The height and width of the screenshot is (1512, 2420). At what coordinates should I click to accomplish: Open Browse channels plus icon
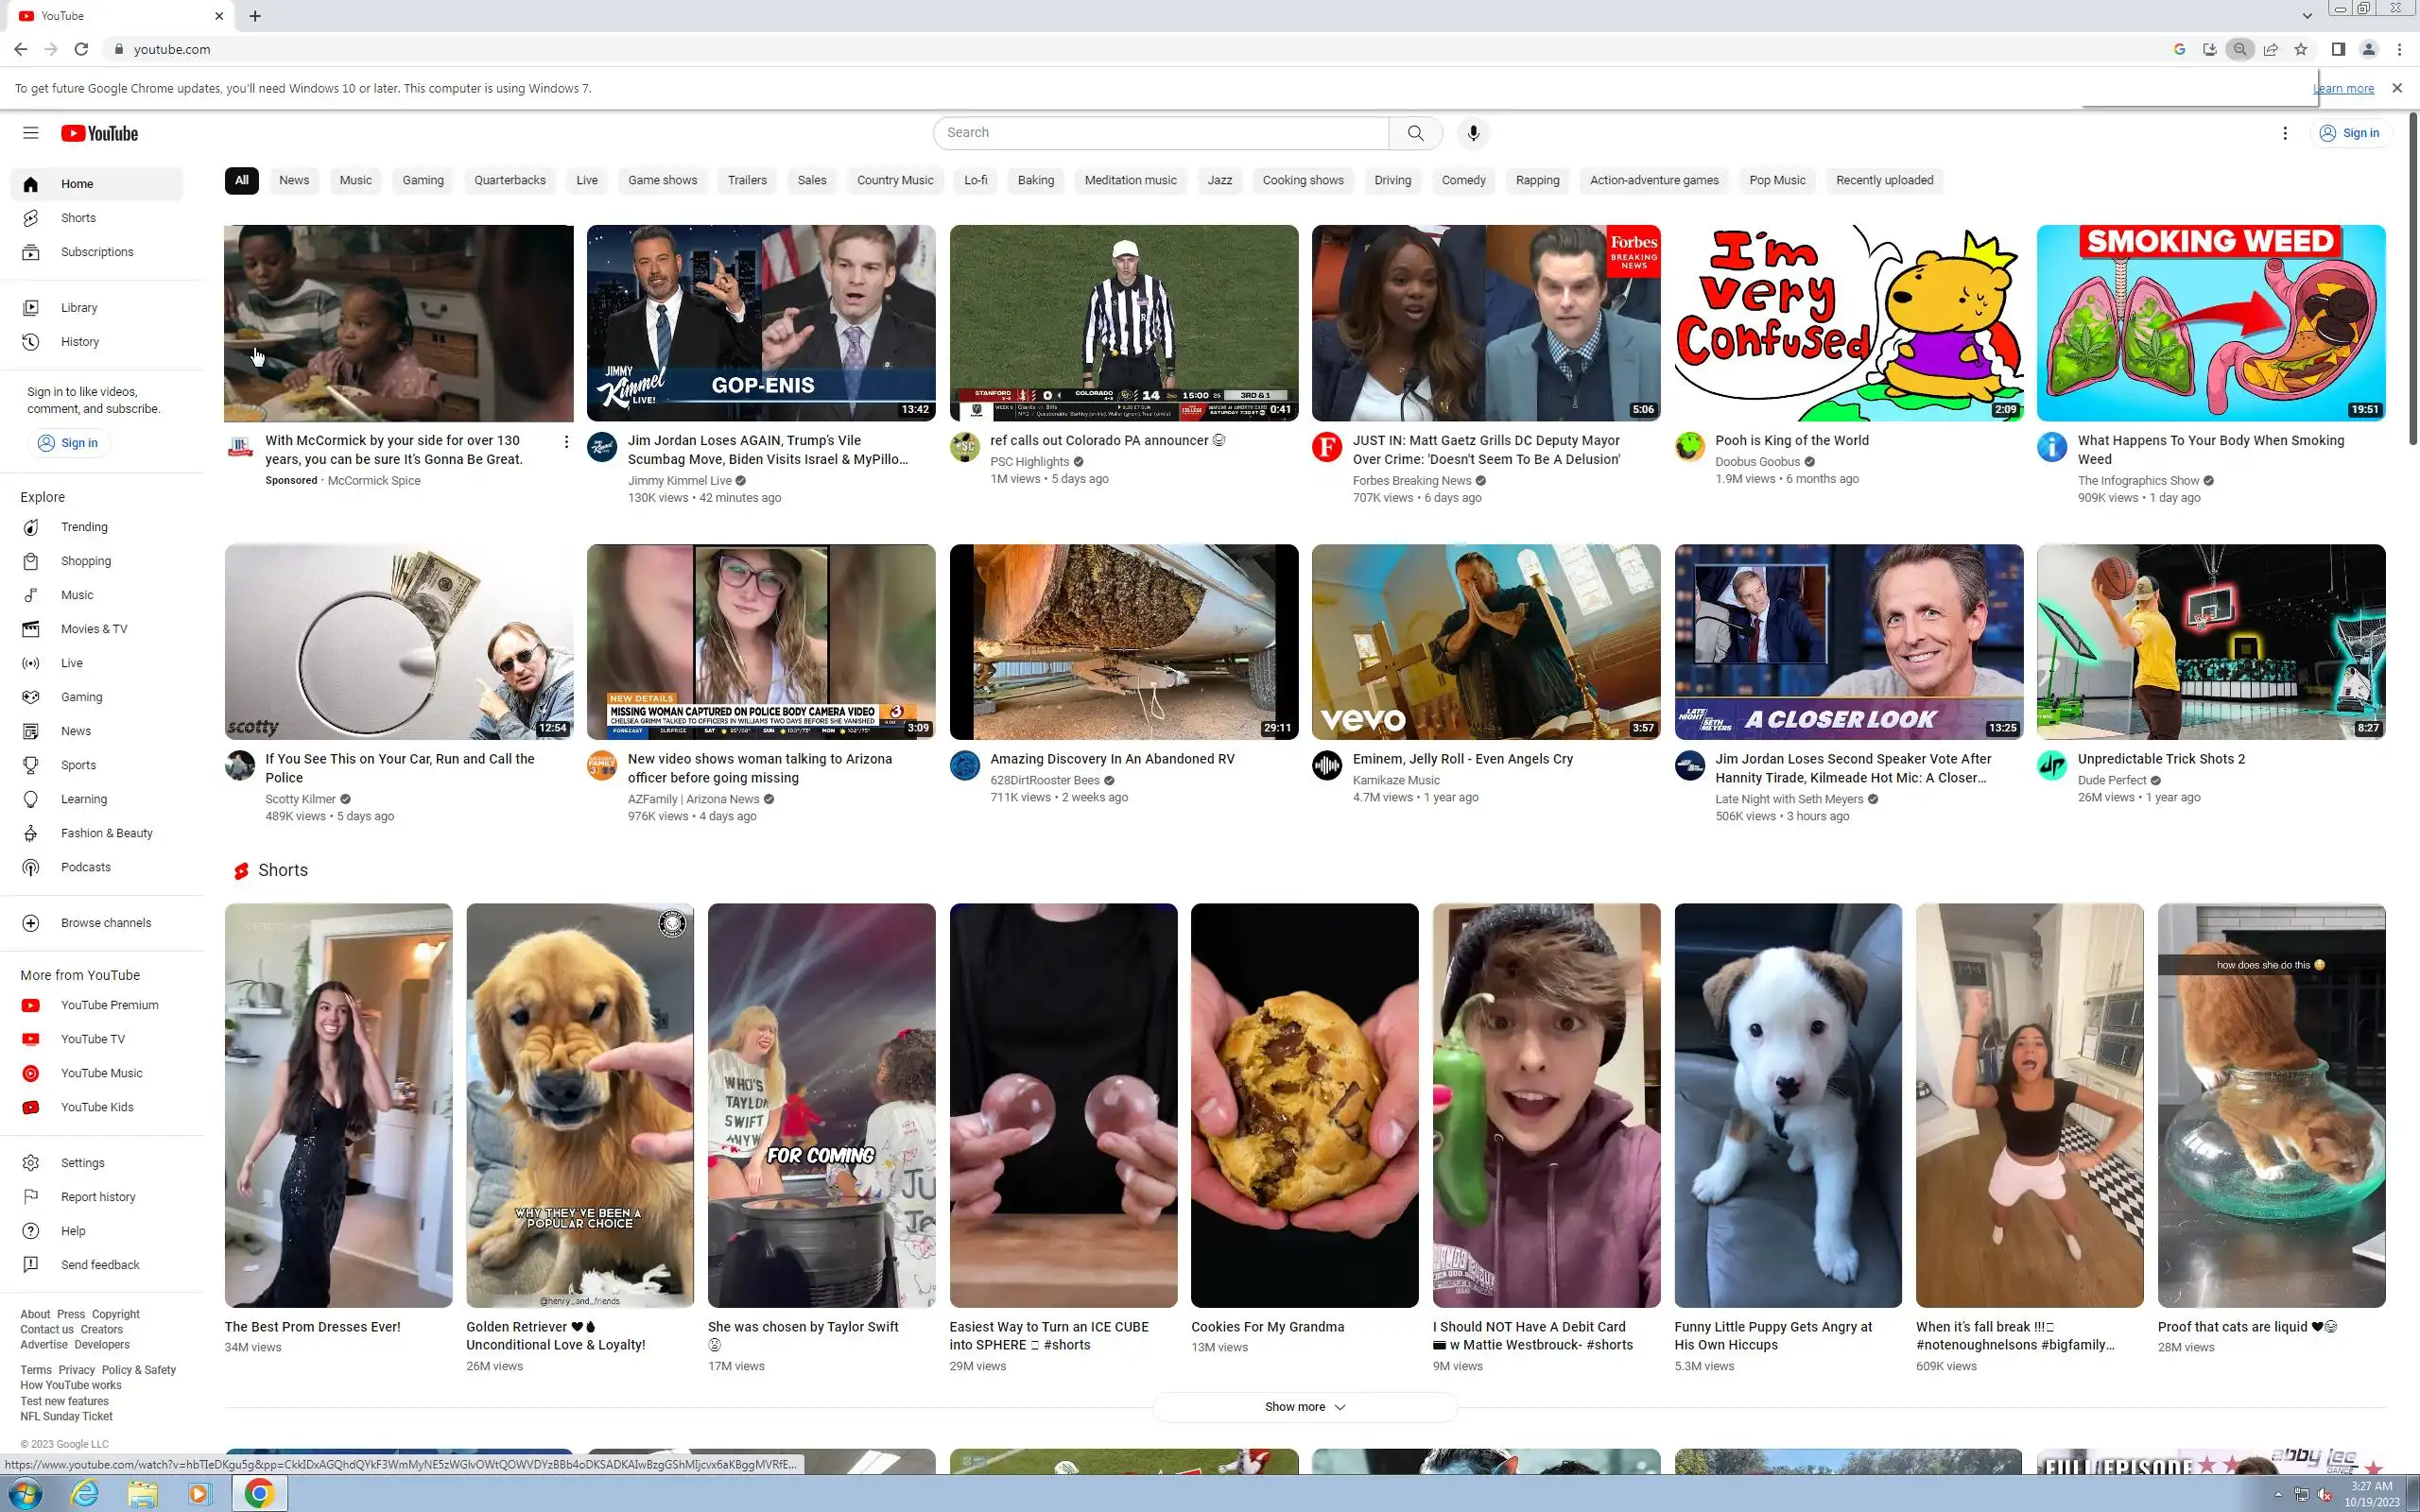31,923
